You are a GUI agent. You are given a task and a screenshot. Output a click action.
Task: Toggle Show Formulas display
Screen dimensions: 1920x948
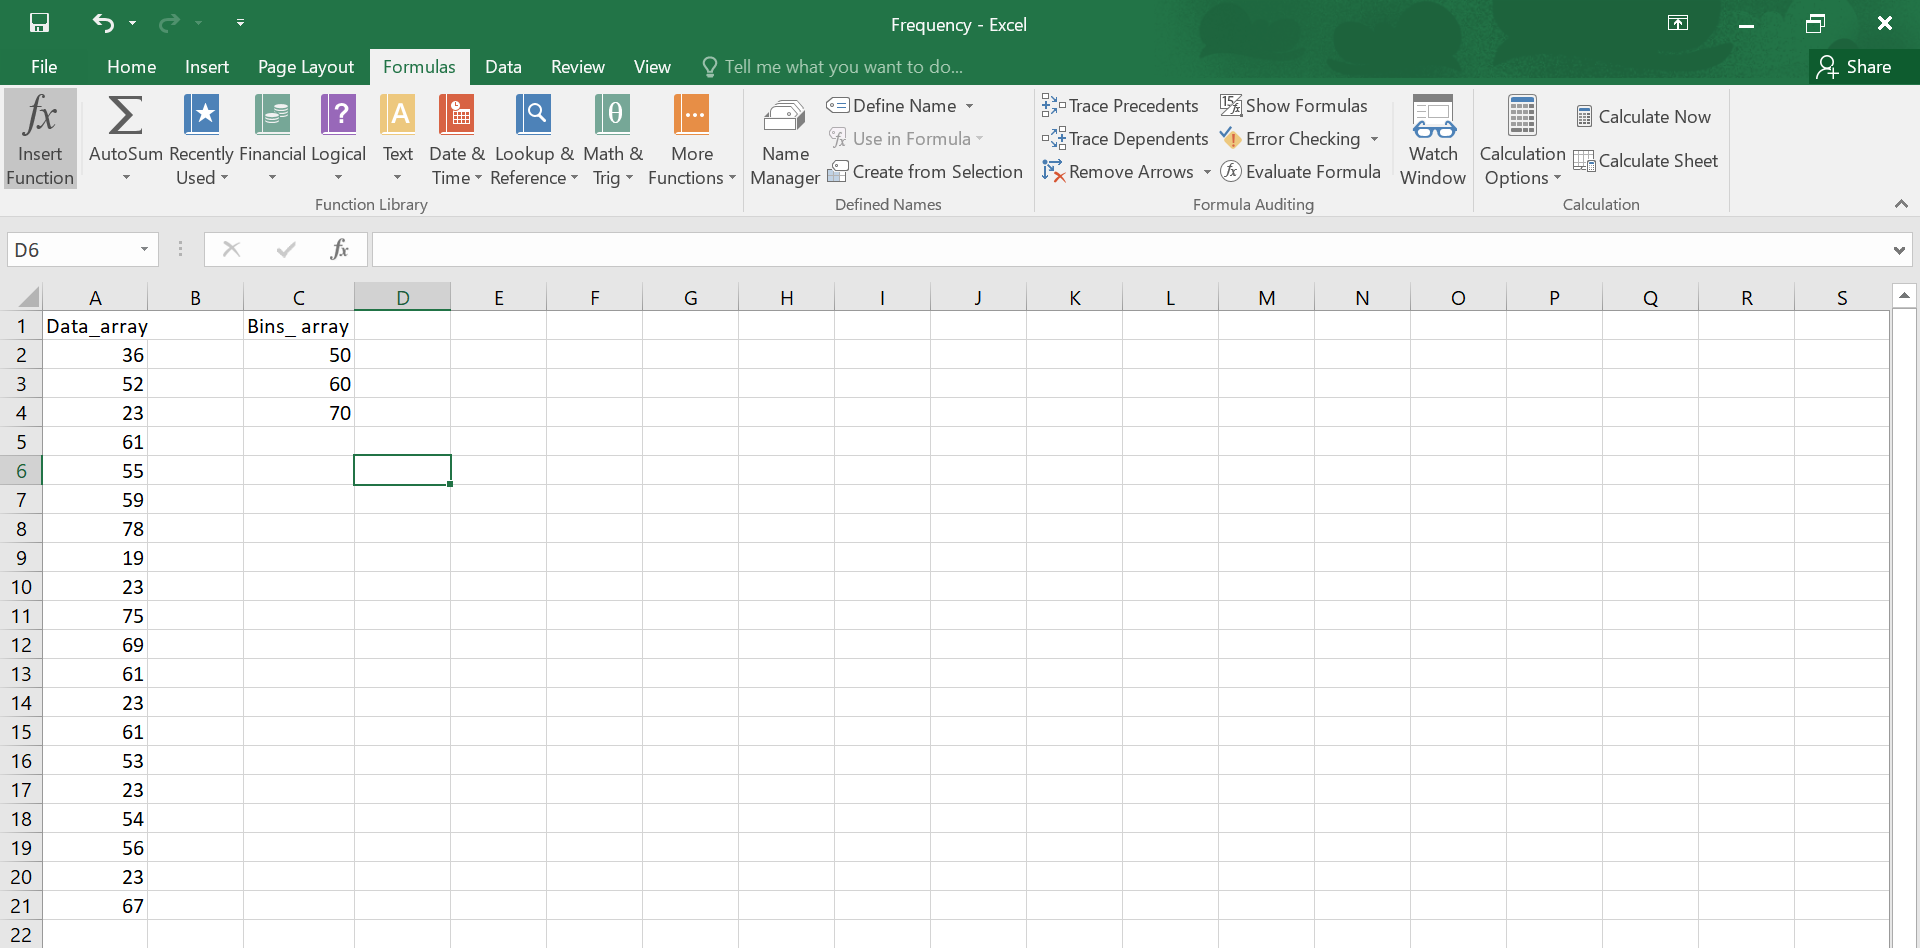click(x=1294, y=105)
